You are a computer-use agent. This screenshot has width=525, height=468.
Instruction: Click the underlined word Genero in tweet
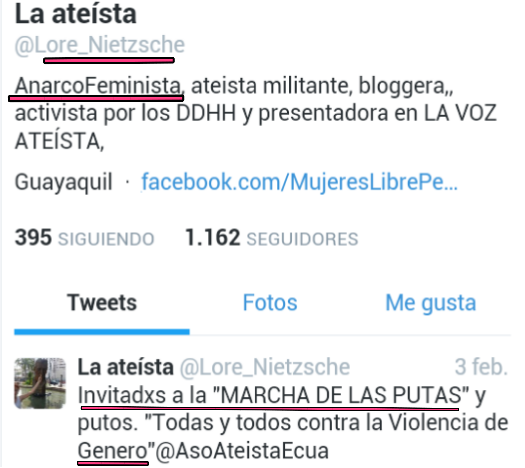112,451
